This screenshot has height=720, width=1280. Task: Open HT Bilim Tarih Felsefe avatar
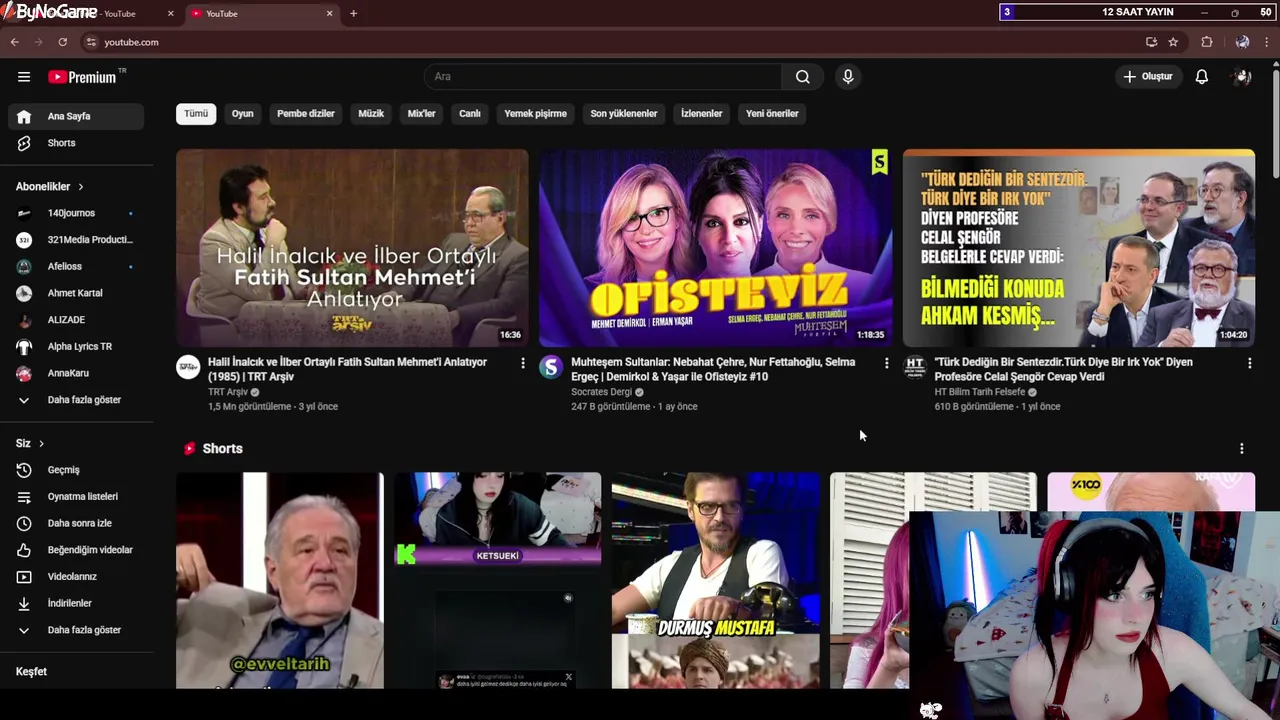point(914,367)
